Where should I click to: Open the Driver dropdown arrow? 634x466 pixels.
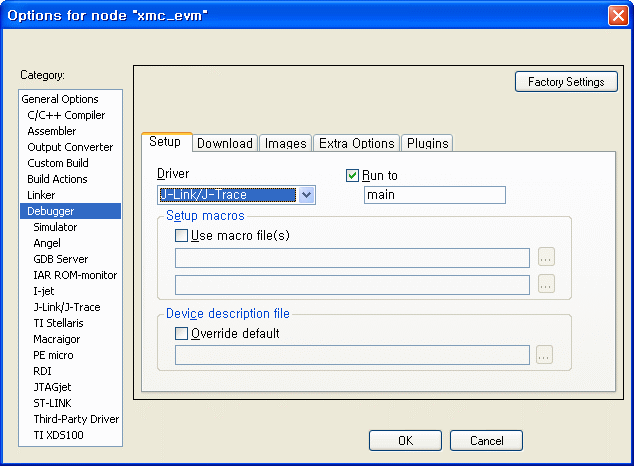pos(306,195)
